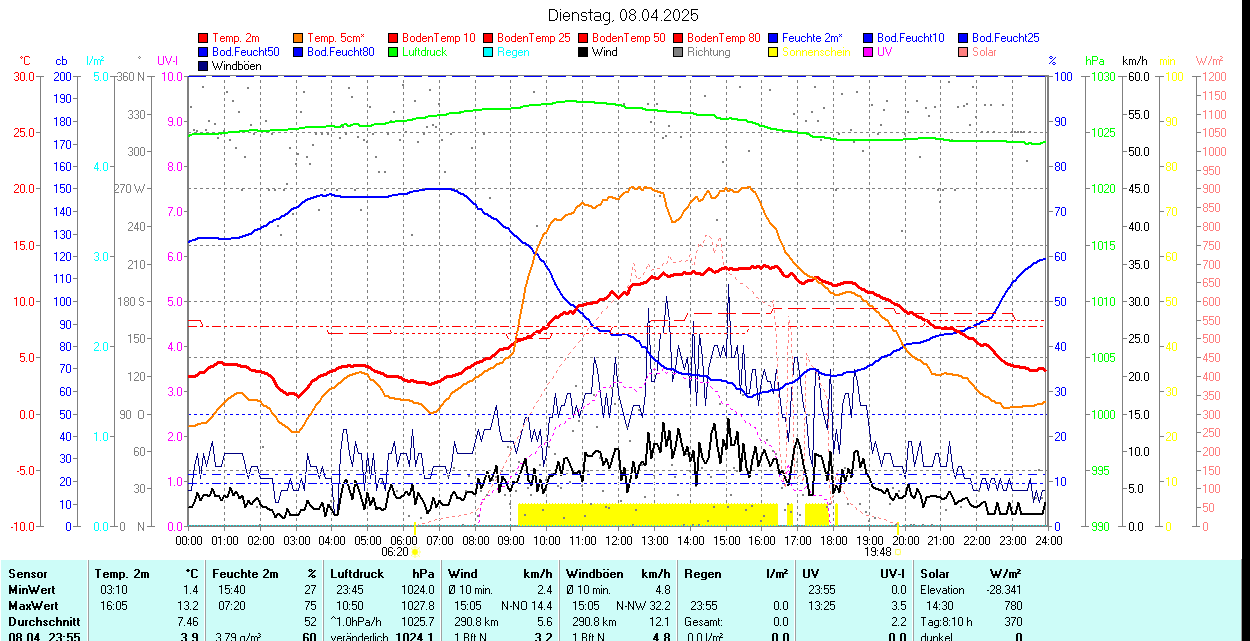Click the maximum pressure value 1027.8
This screenshot has height=641, width=1250.
pos(416,606)
